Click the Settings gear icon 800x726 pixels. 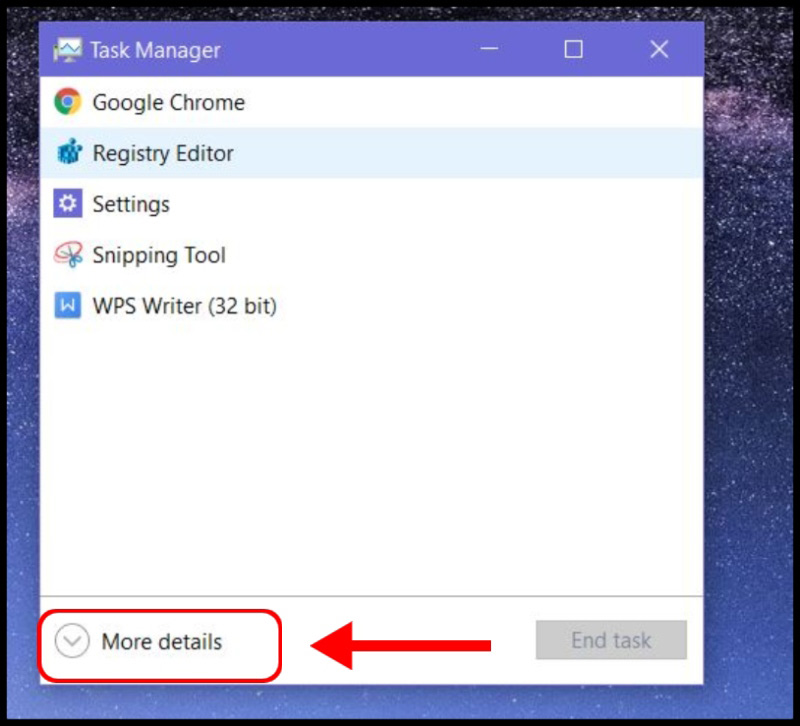[67, 204]
